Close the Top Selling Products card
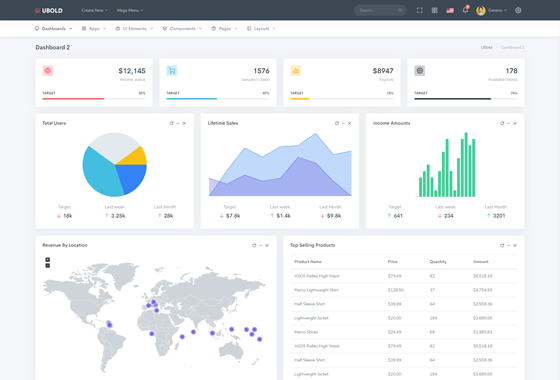 coord(515,245)
